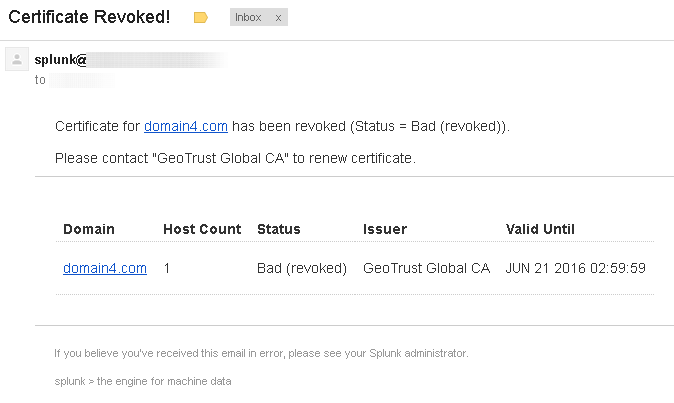The image size is (674, 403).
Task: Click the "to" recipient line
Action: tap(41, 80)
